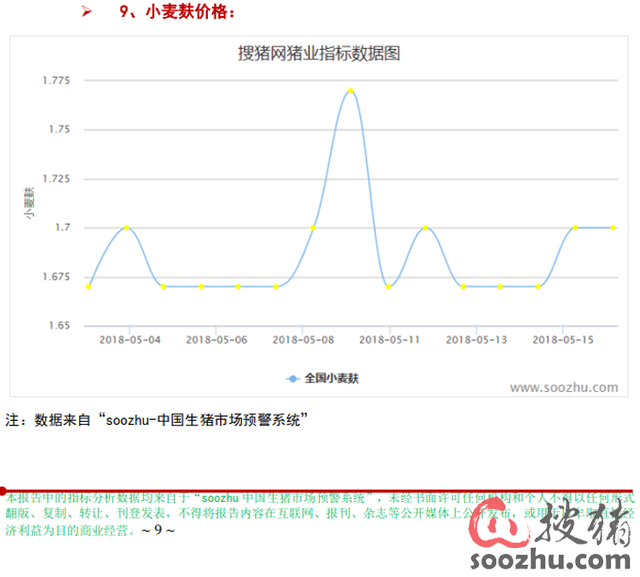
Task: Click y-axis value 1.75
Action: 59,129
